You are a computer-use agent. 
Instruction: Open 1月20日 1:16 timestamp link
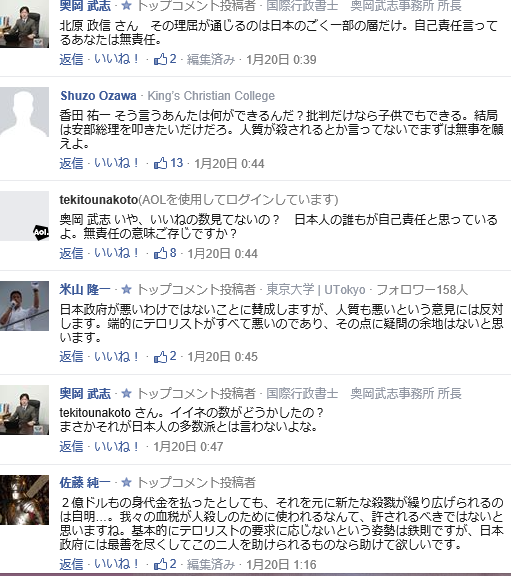click(x=281, y=564)
